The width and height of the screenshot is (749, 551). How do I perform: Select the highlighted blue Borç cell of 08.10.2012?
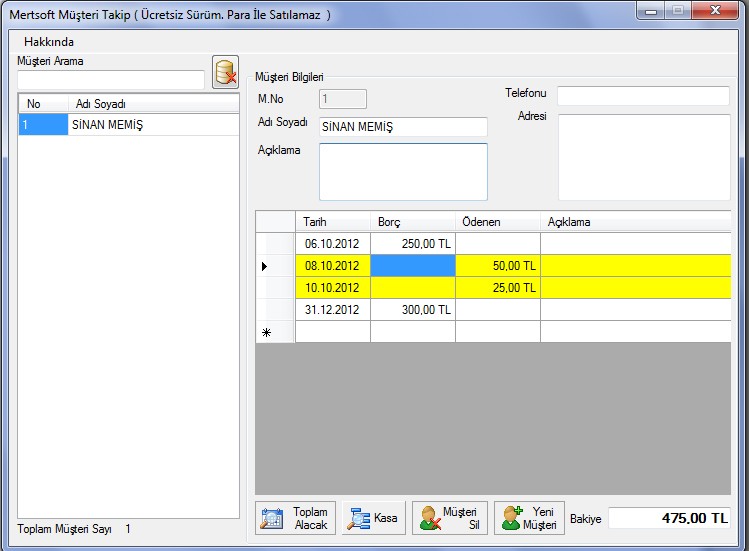(x=413, y=266)
